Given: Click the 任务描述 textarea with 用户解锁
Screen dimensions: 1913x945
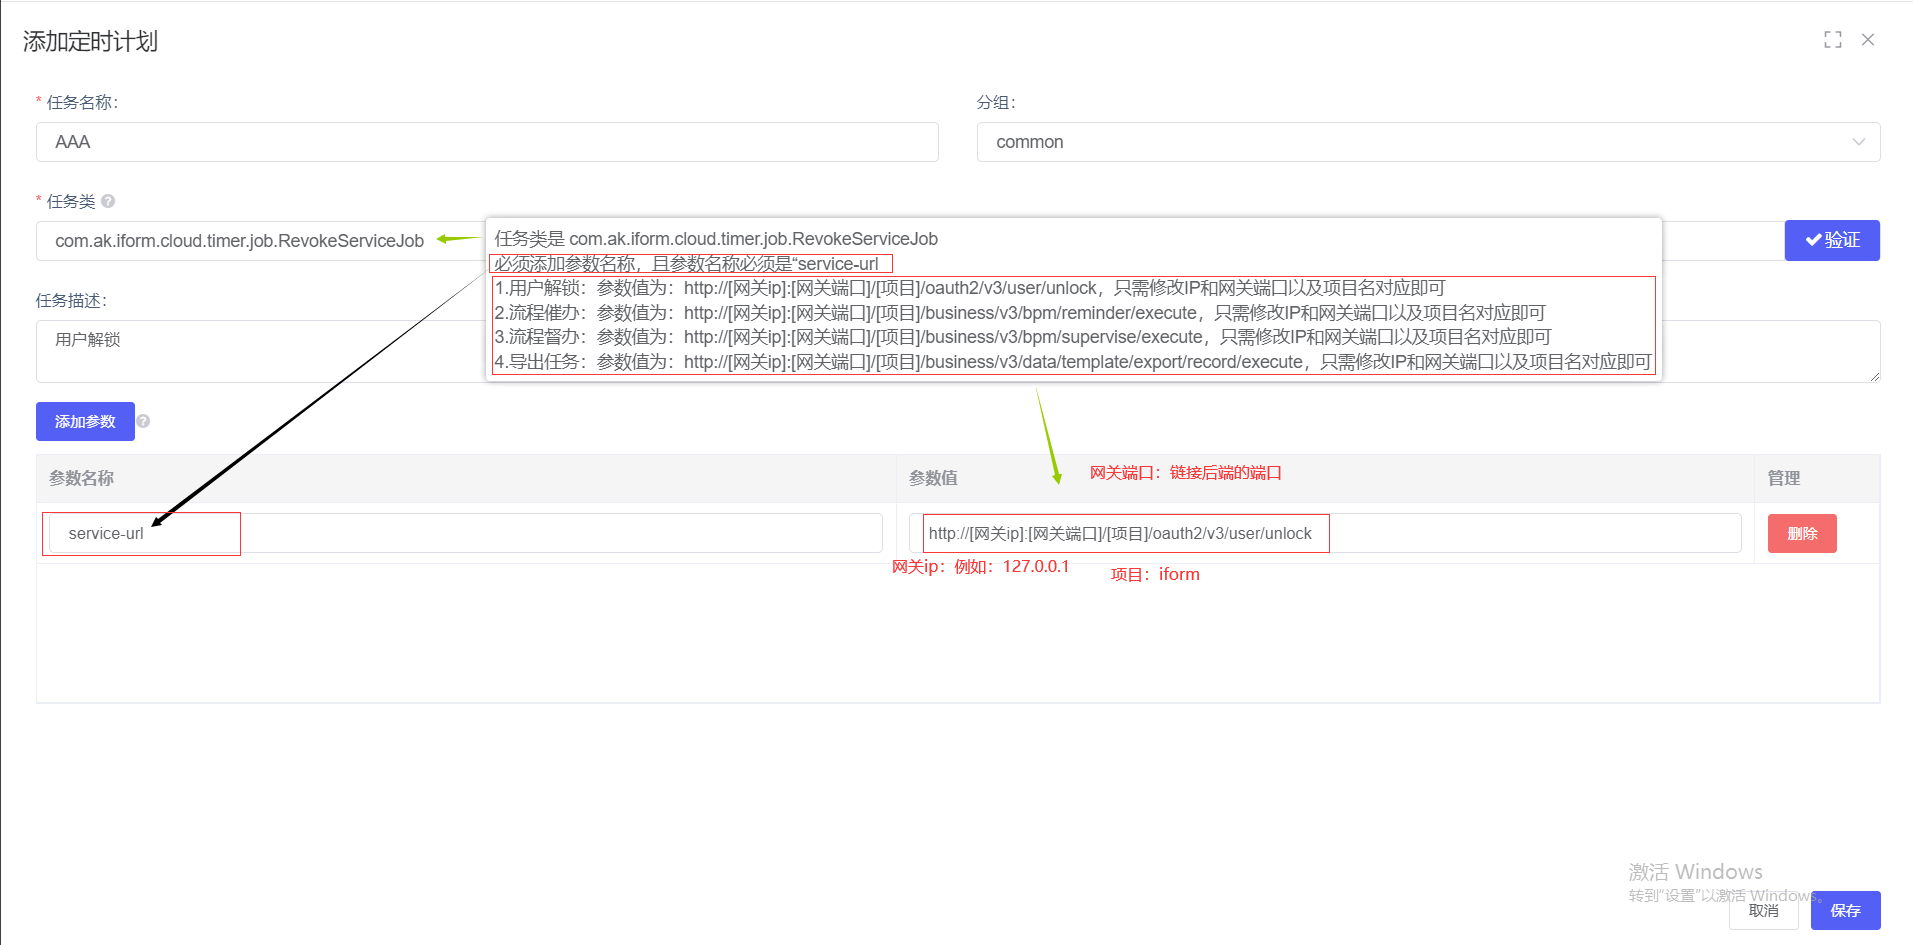Looking at the screenshot, I should 250,351.
